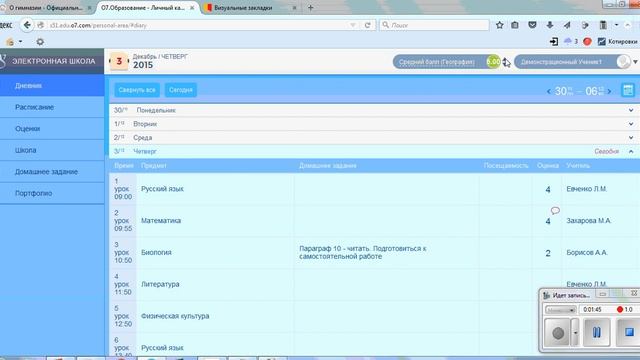Click the Pocket save icon
640x360 pixels.
point(532,25)
